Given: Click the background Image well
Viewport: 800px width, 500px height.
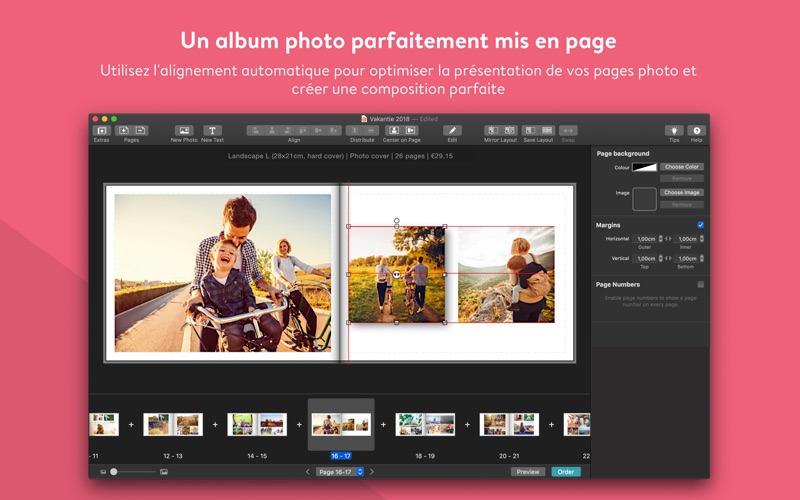Looking at the screenshot, I should [x=644, y=199].
